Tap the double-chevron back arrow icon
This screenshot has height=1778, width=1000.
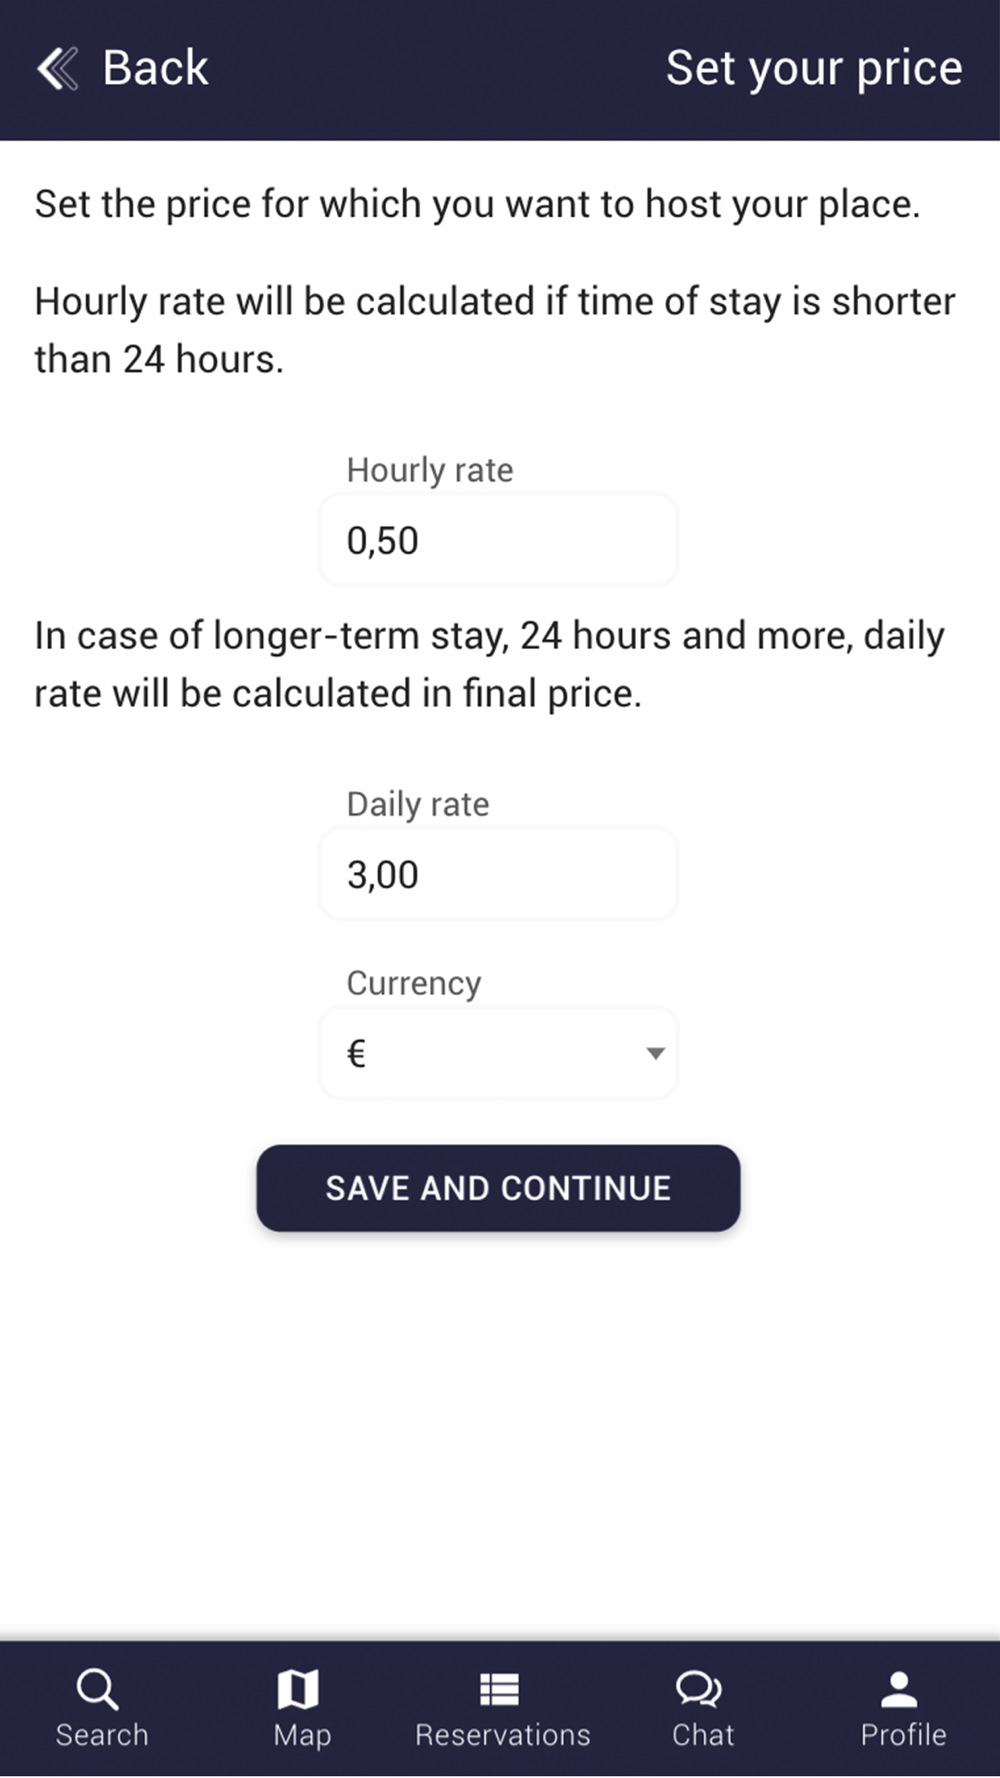[57, 69]
